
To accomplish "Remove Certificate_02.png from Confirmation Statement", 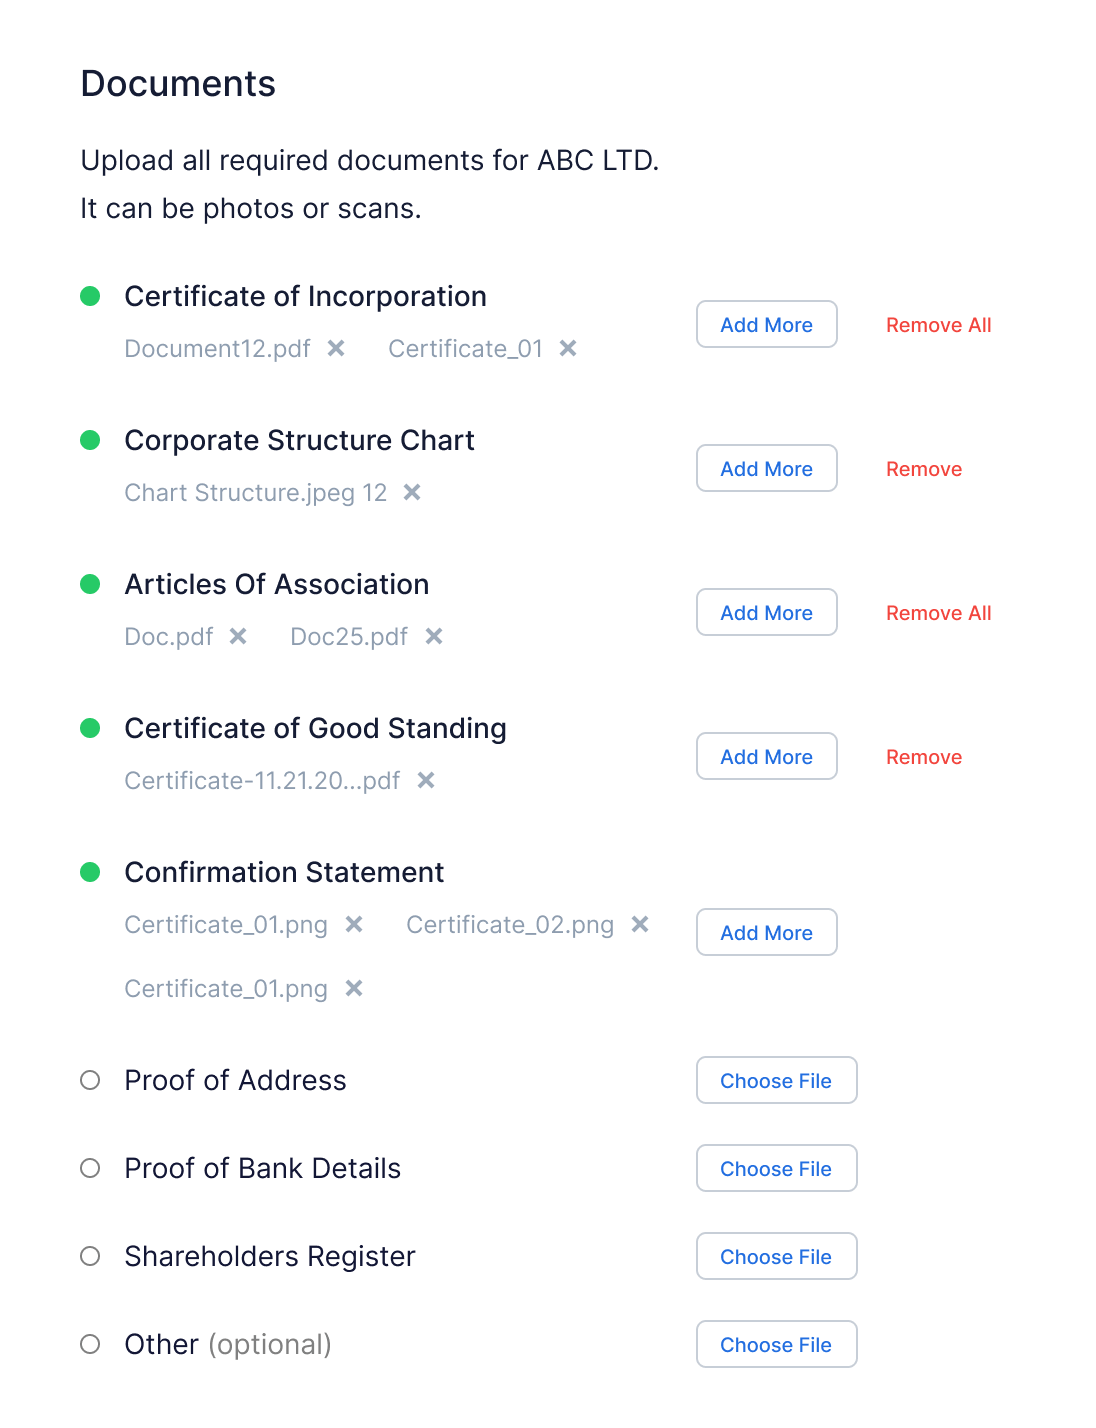I will 640,924.
